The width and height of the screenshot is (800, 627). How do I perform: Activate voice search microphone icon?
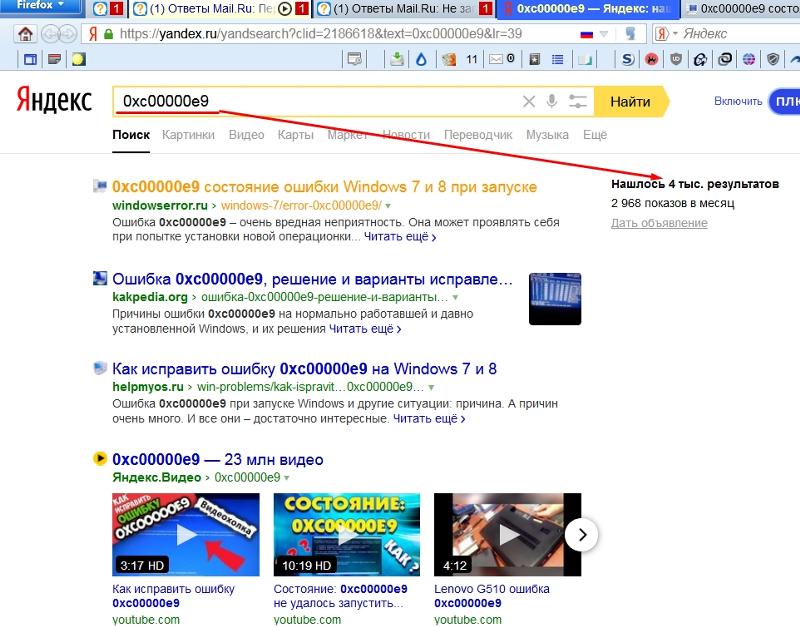pyautogui.click(x=552, y=102)
